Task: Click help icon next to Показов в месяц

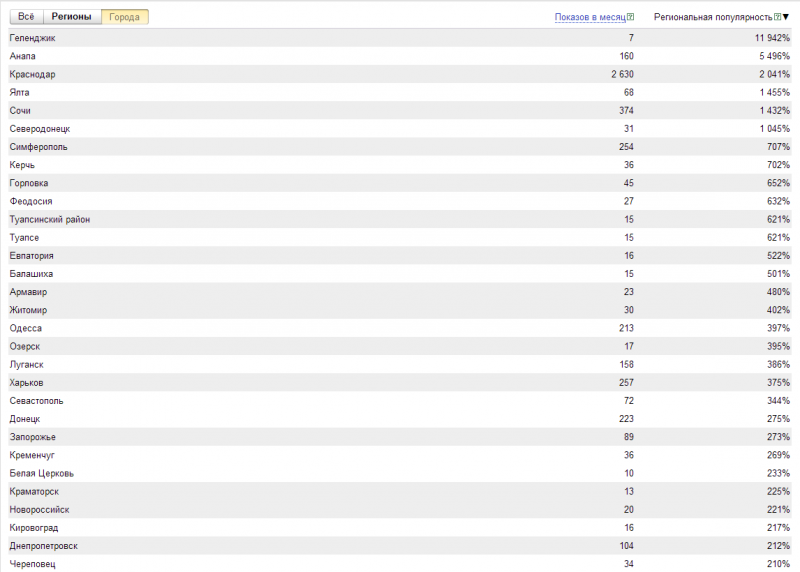Action: coord(632,18)
